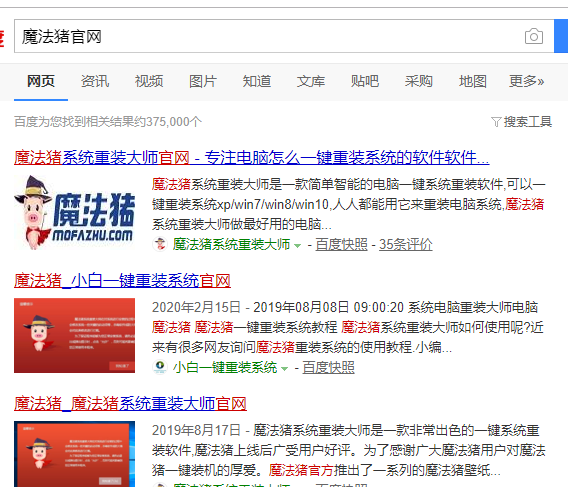The height and width of the screenshot is (487, 568).
Task: Expand the 更多» tabs menu
Action: [x=526, y=81]
